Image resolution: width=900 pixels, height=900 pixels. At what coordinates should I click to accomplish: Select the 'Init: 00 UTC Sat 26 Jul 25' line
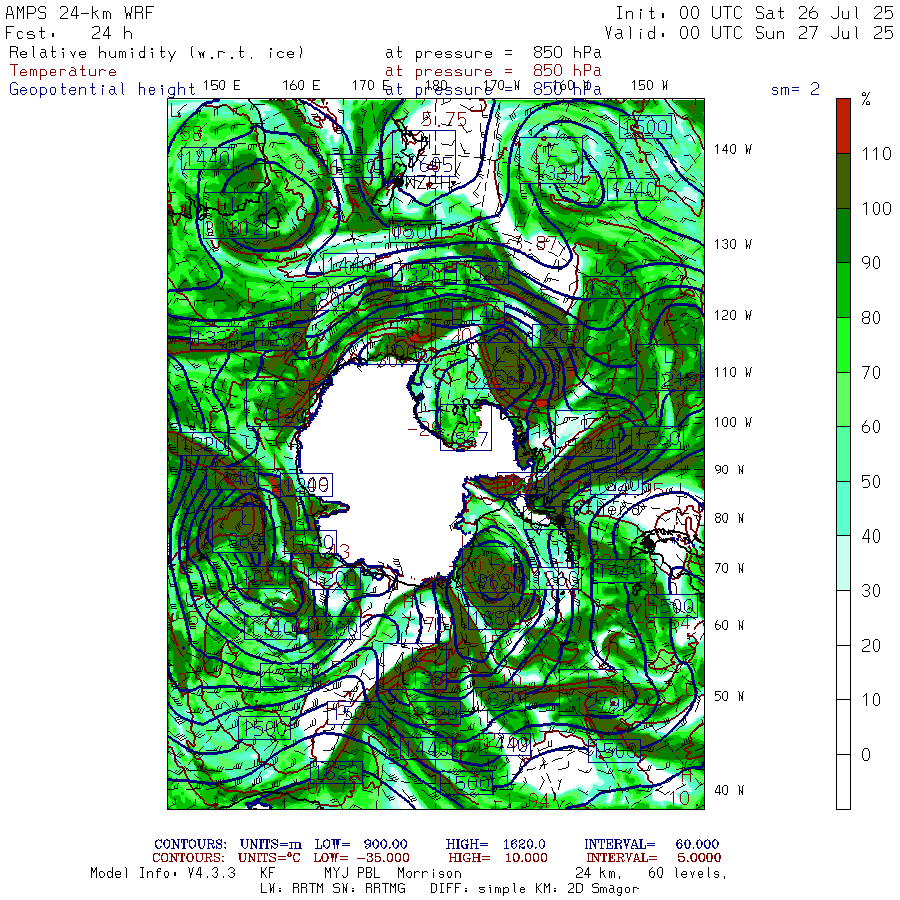(x=754, y=13)
